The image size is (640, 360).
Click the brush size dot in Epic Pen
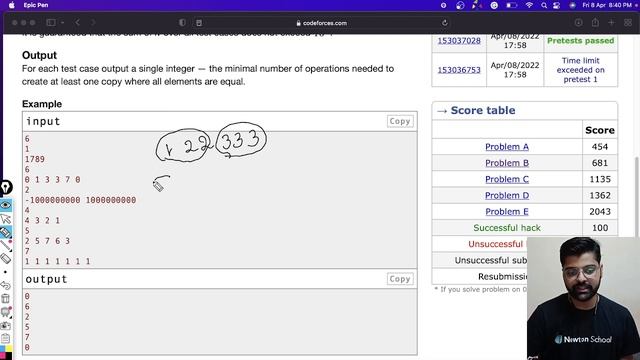[5, 272]
